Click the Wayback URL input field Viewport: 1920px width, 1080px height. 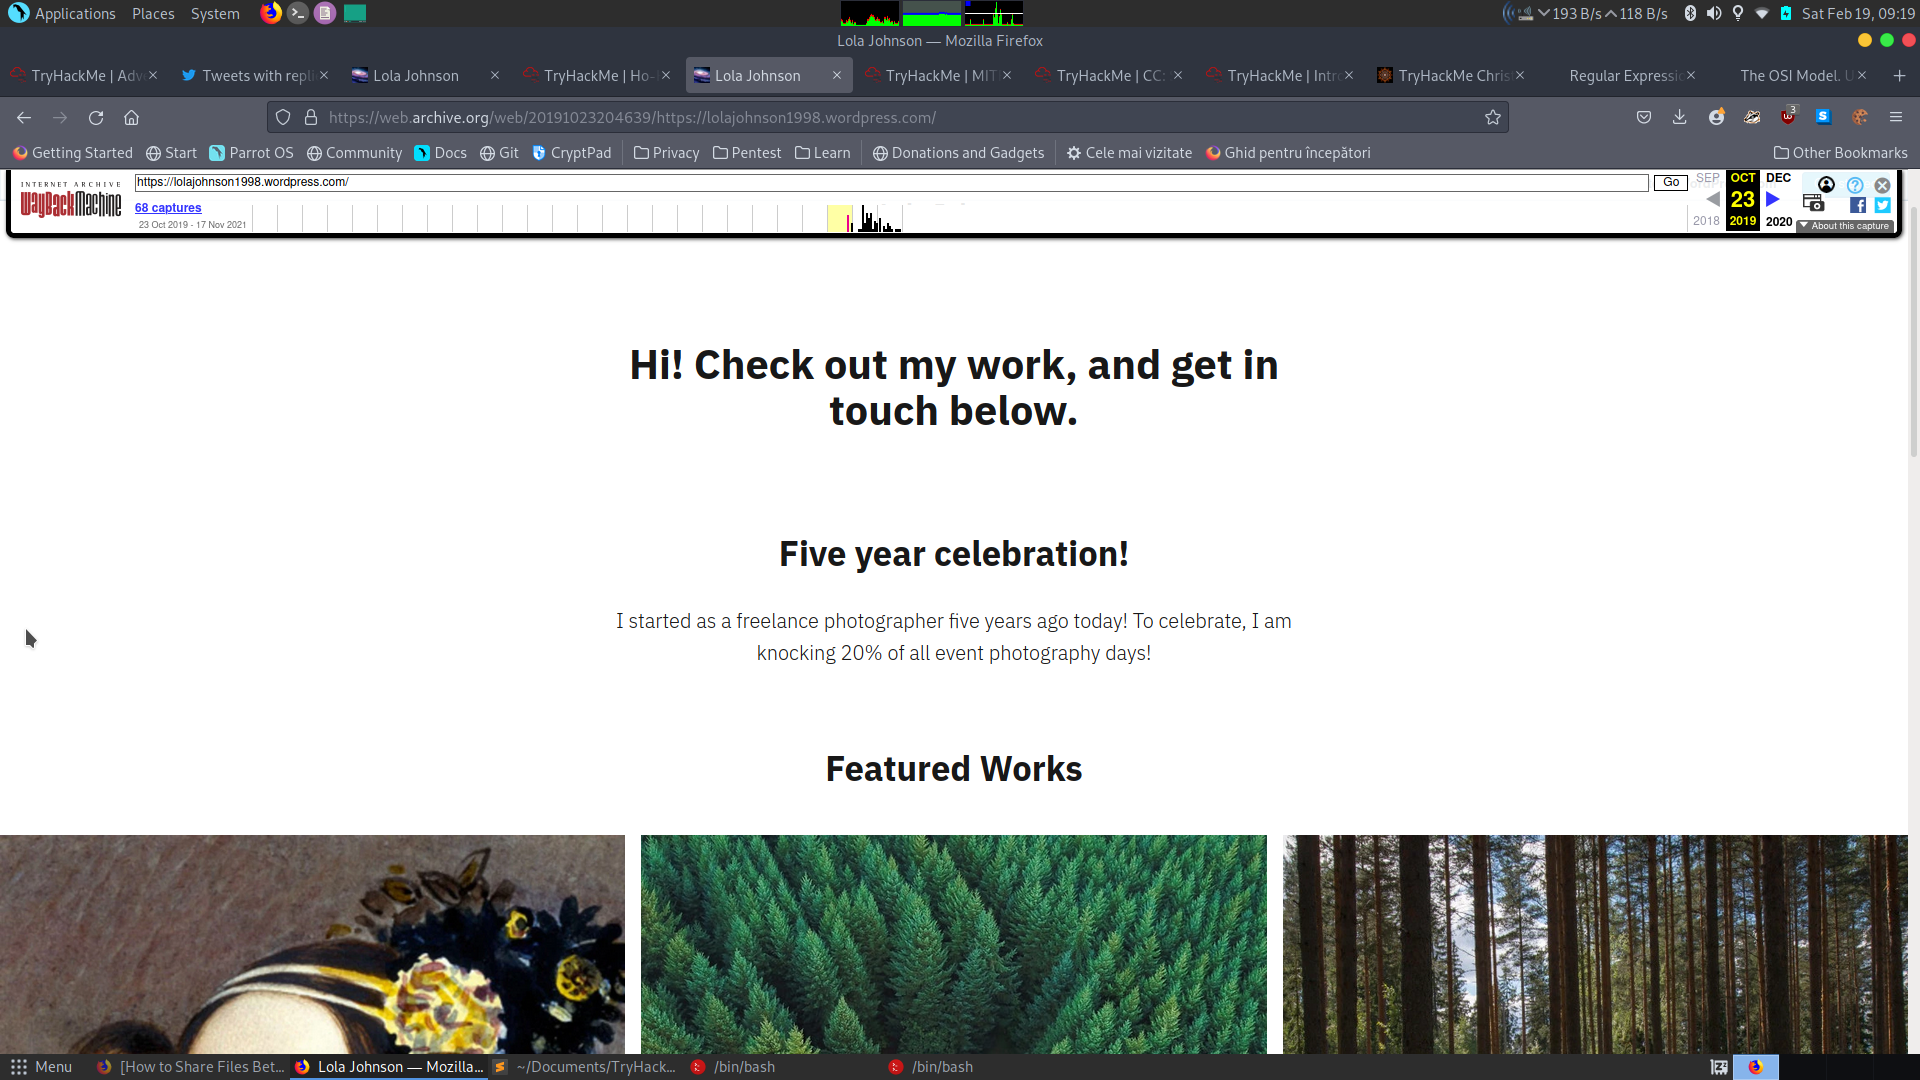890,182
